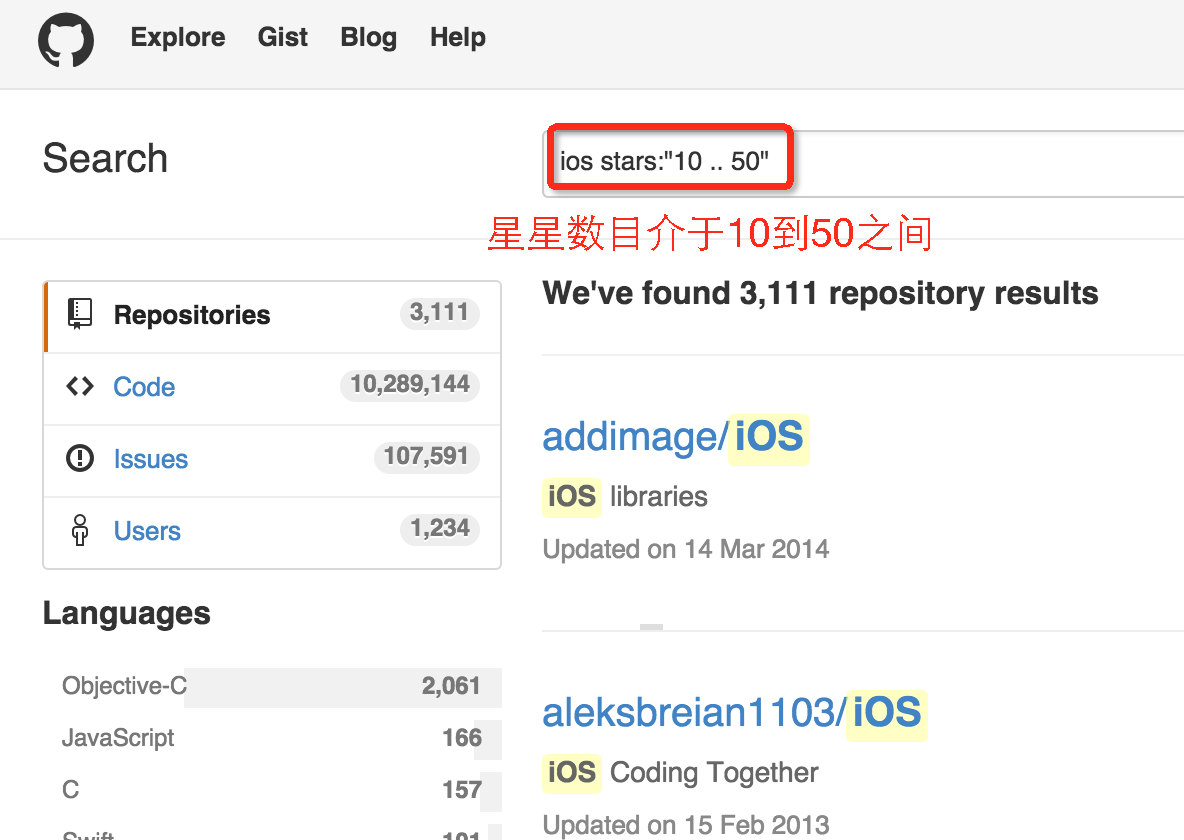Select the Repositories results tab

(273, 316)
